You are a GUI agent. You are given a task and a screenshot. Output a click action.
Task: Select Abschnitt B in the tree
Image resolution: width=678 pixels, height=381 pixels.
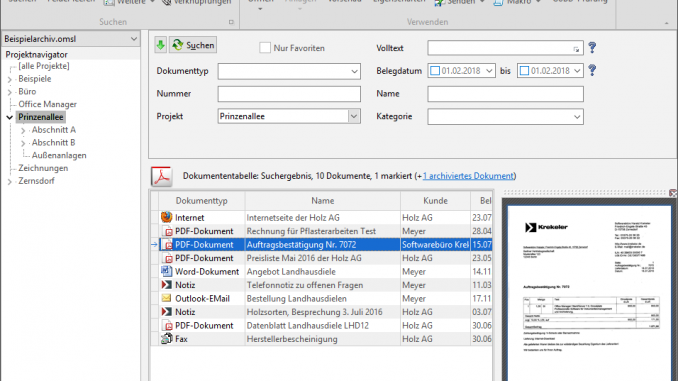54,142
